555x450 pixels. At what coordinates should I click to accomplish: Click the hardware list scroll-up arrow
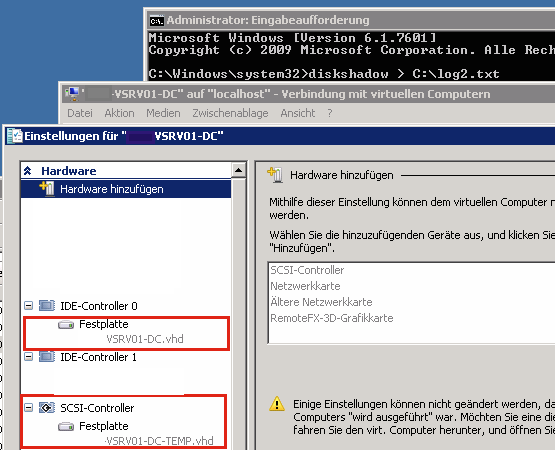point(239,171)
